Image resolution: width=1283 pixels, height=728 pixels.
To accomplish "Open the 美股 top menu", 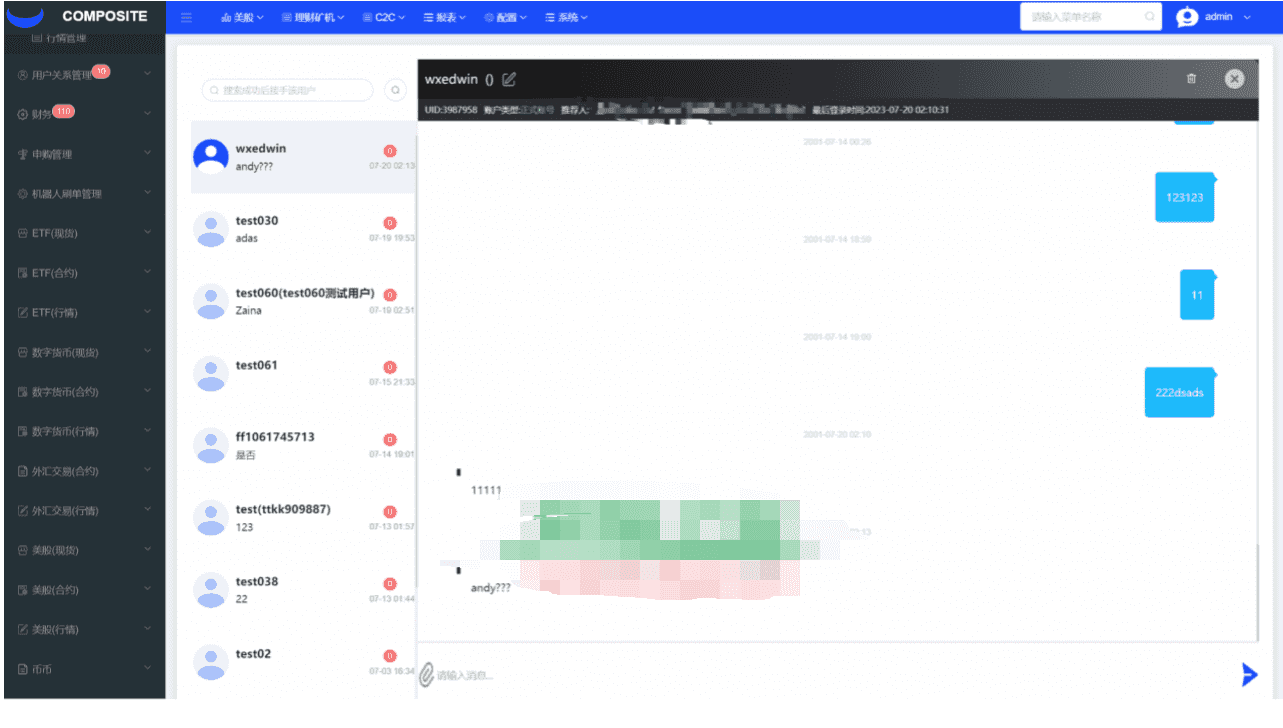I will (242, 17).
